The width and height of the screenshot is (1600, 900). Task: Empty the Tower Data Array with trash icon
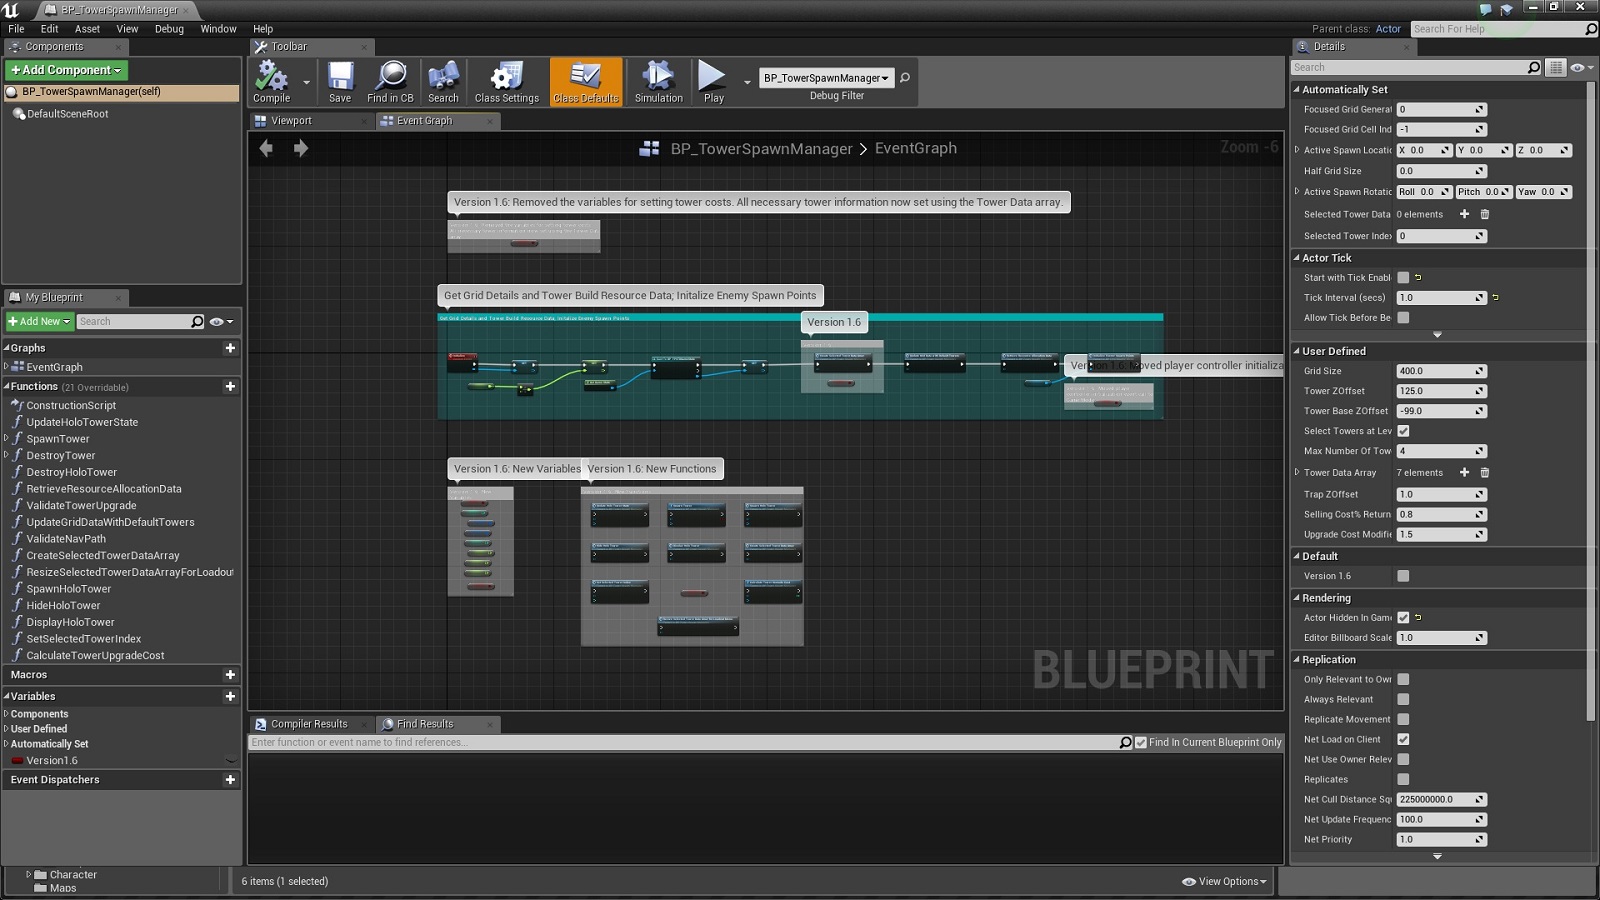coord(1485,472)
